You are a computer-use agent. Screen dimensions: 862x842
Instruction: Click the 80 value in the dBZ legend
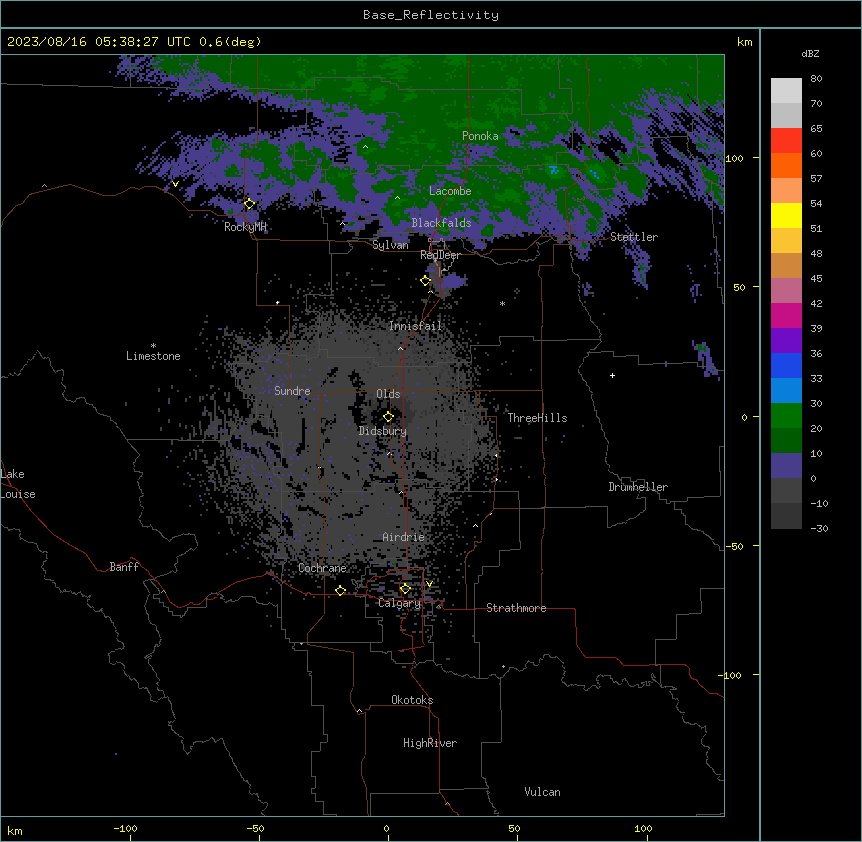click(816, 79)
